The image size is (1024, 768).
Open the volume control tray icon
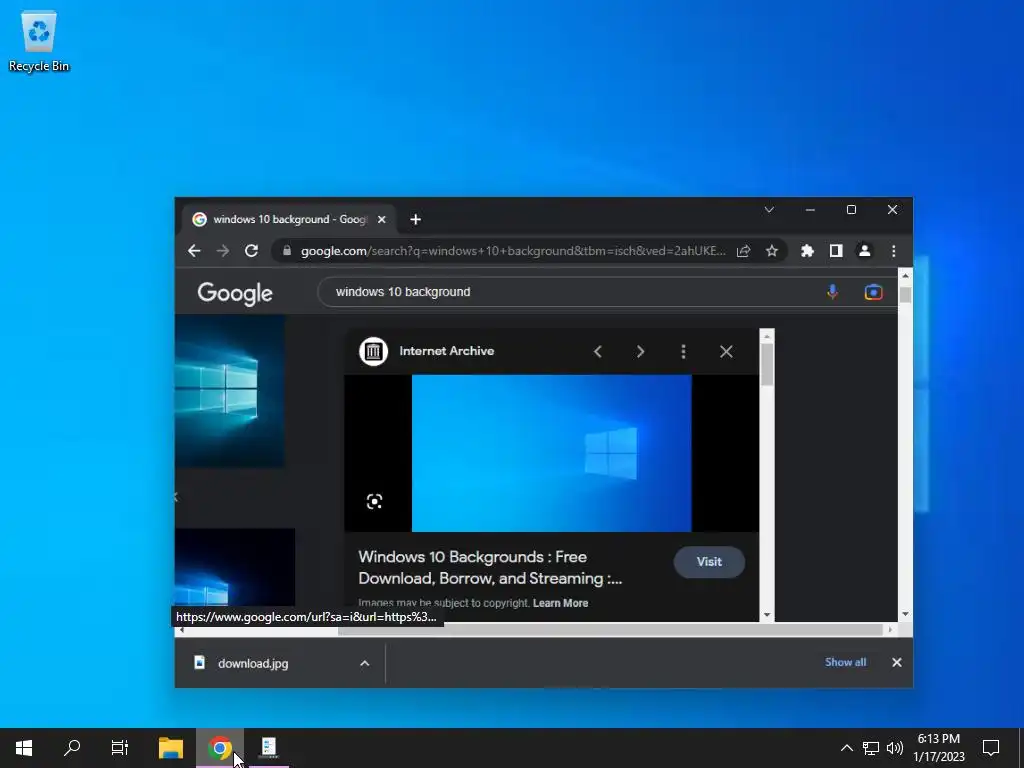click(x=895, y=748)
